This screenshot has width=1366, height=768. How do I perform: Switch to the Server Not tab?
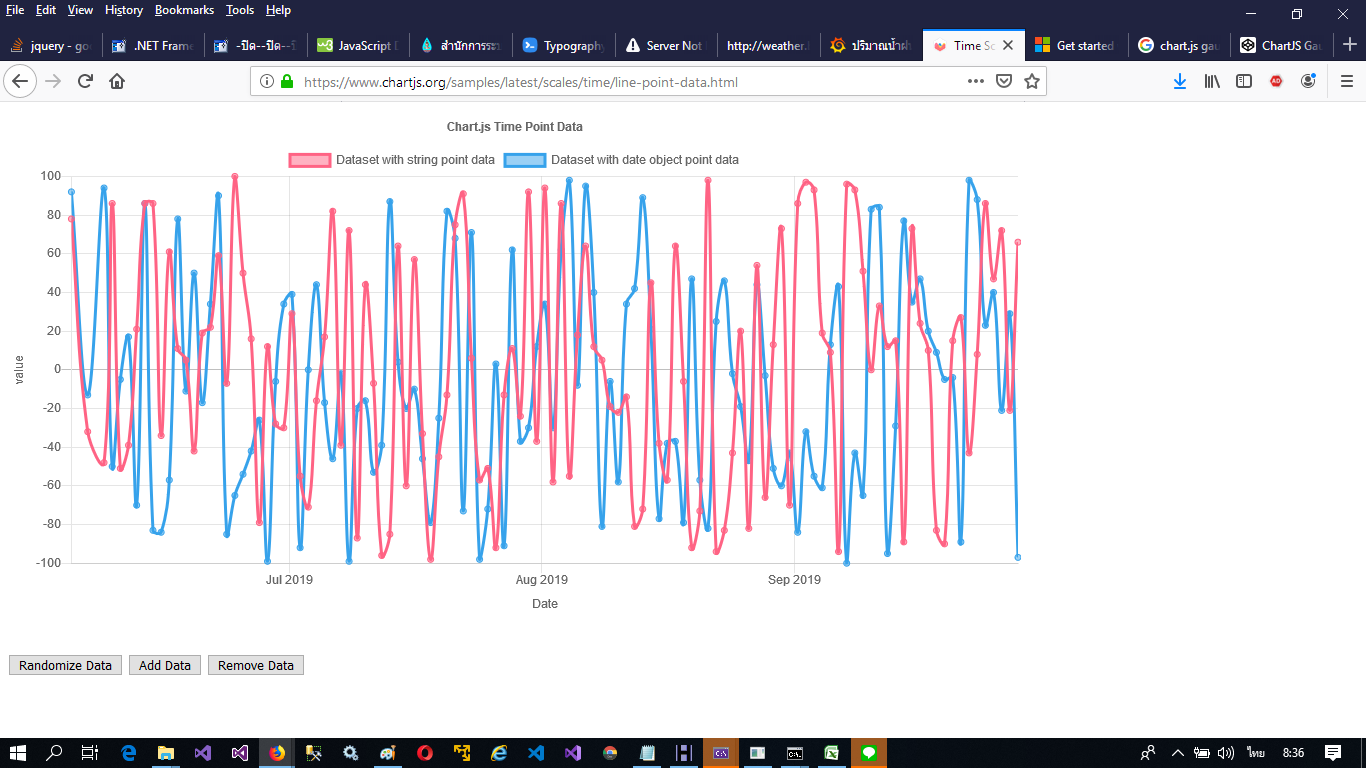click(x=666, y=45)
